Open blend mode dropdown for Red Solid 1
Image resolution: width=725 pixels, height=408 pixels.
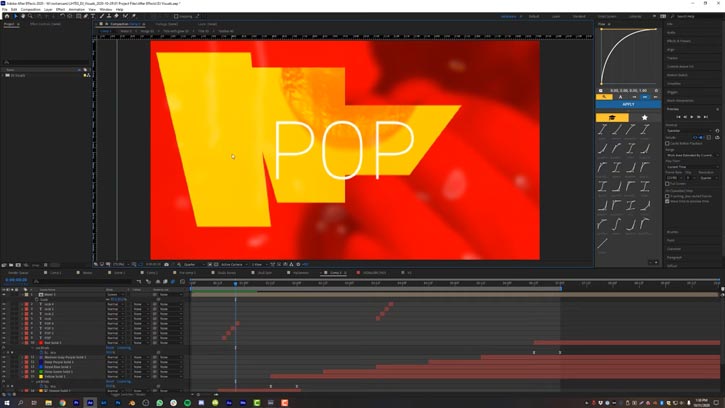[115, 343]
